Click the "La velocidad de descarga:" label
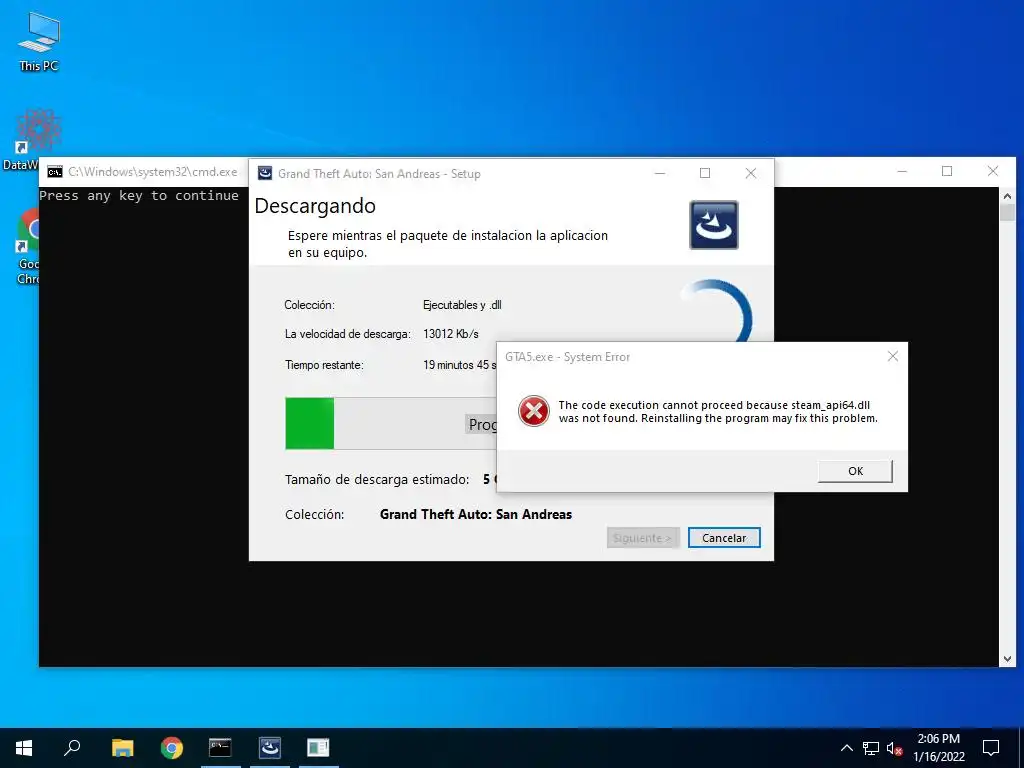 [x=347, y=334]
